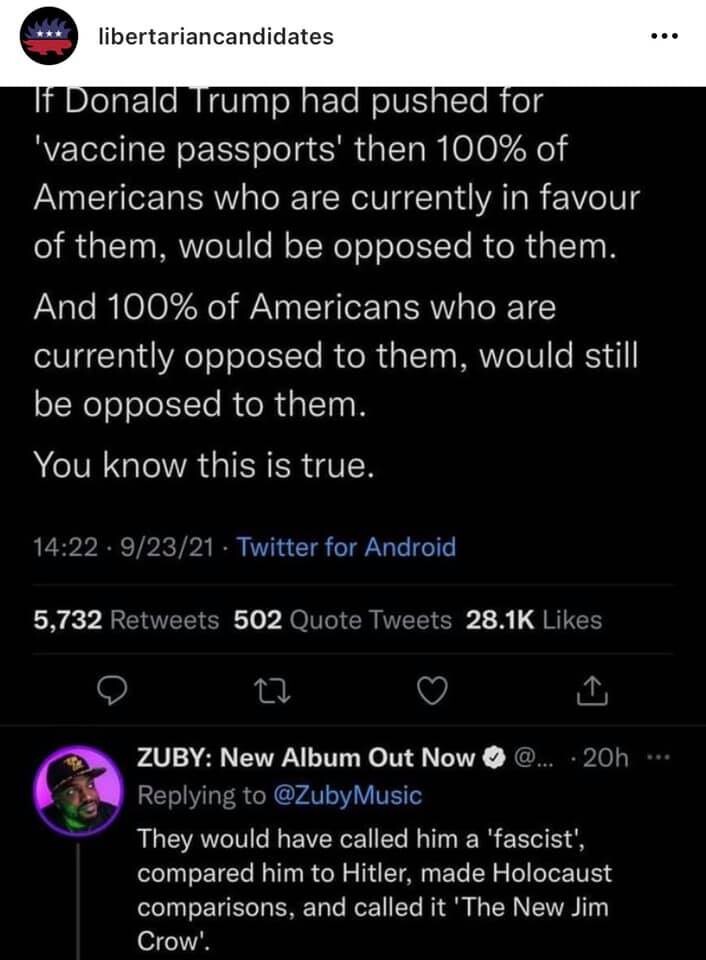Click the 20h reply timestamp

[x=607, y=758]
